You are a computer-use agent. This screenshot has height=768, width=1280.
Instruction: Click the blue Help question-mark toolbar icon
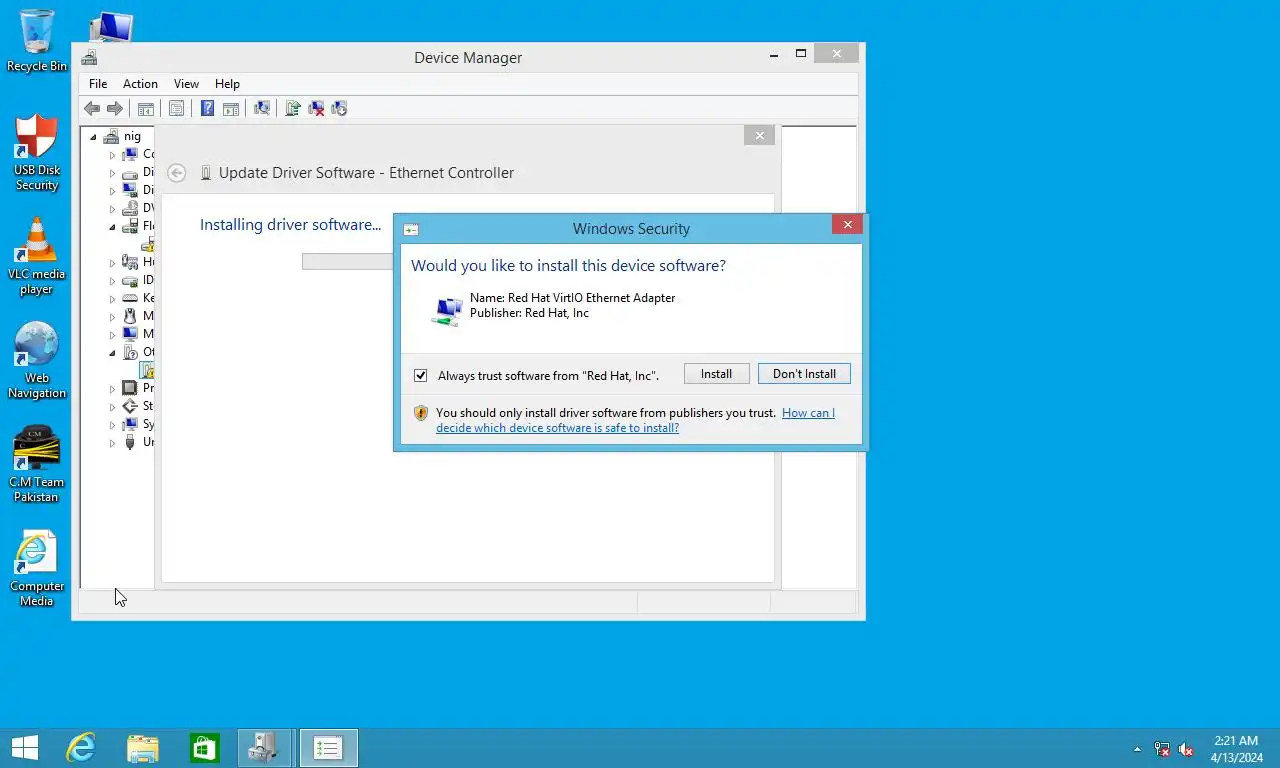[207, 108]
